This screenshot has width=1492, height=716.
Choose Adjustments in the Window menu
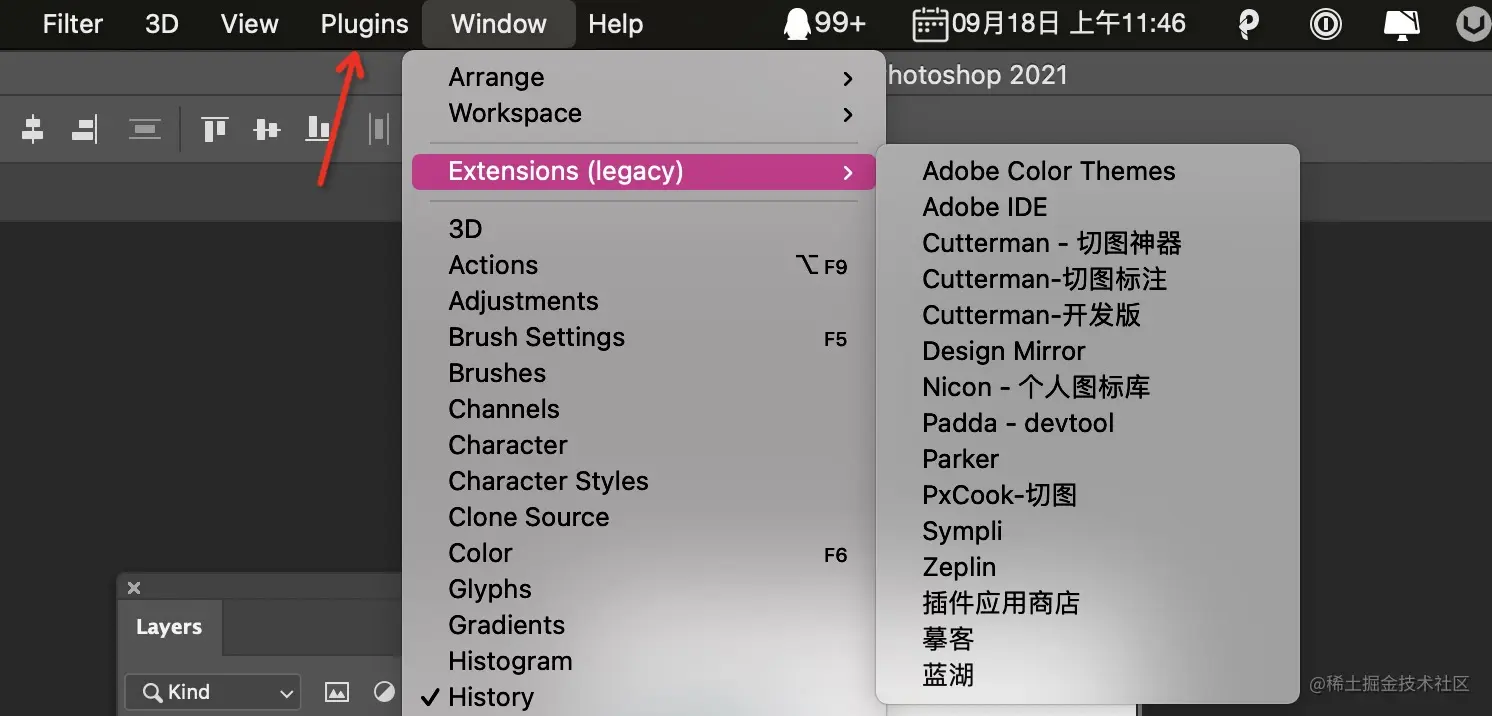[644, 301]
